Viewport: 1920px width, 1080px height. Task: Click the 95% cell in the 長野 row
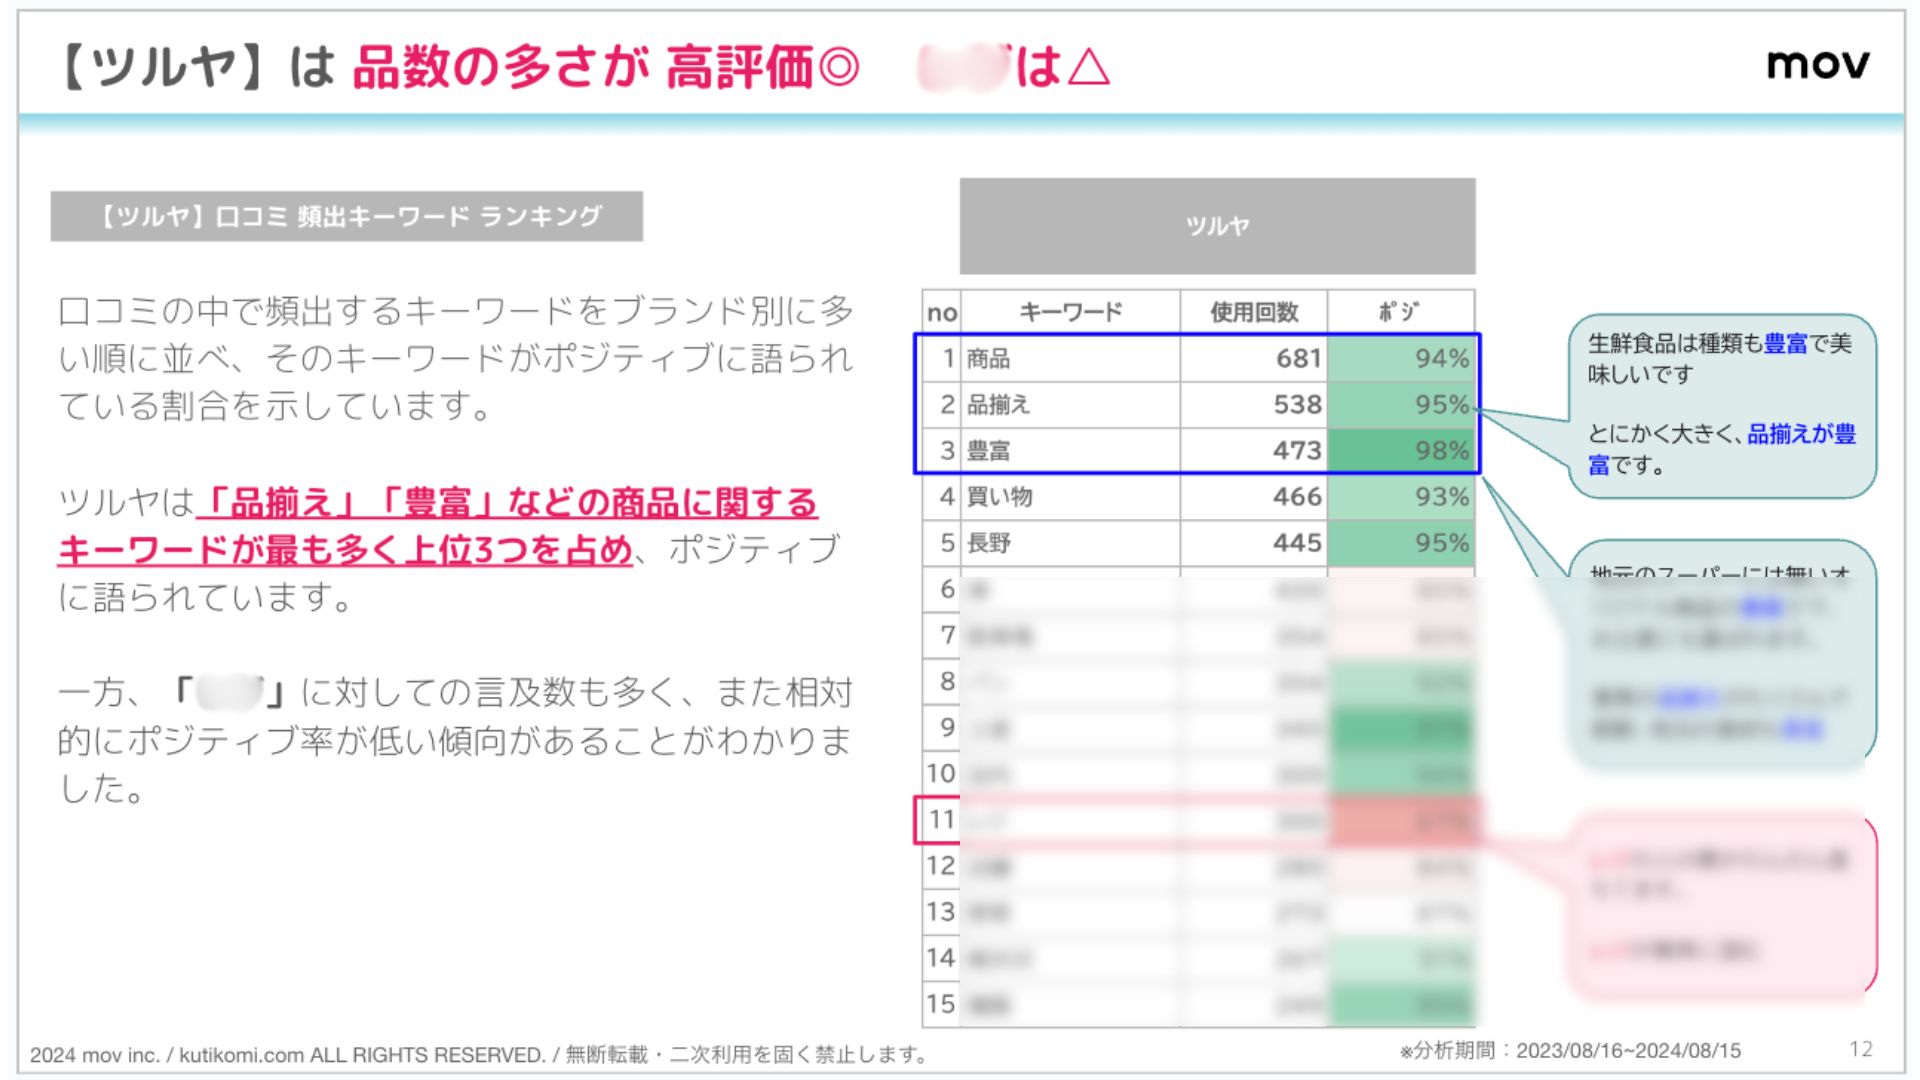[x=1401, y=542]
